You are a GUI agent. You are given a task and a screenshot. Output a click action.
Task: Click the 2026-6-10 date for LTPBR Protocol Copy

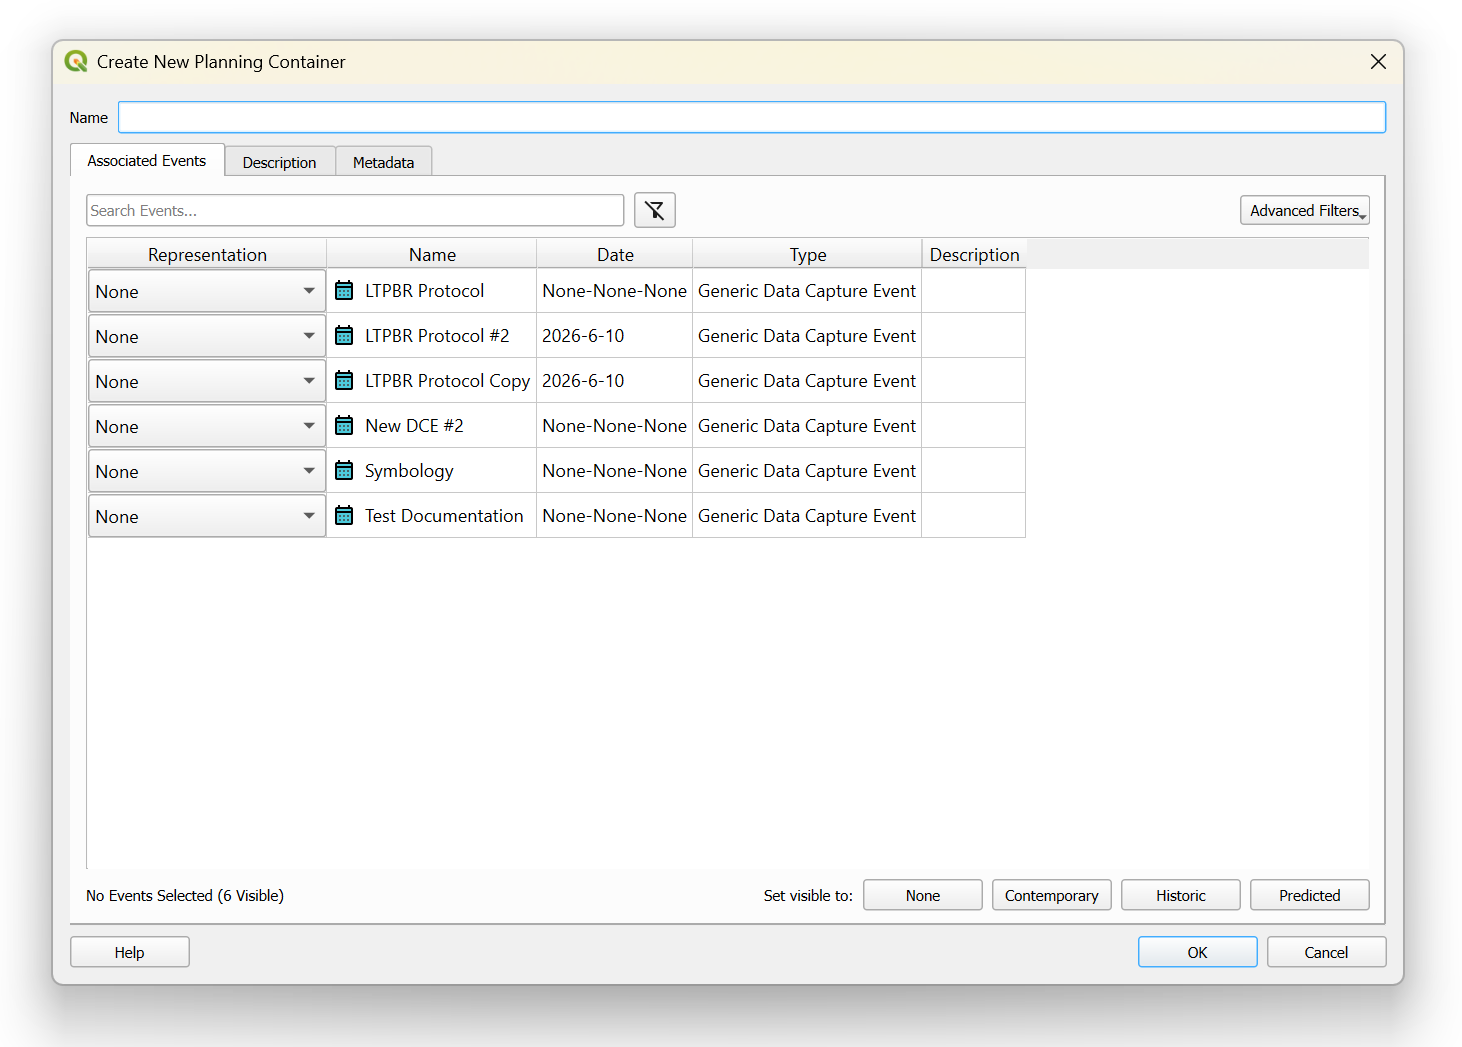pos(583,380)
